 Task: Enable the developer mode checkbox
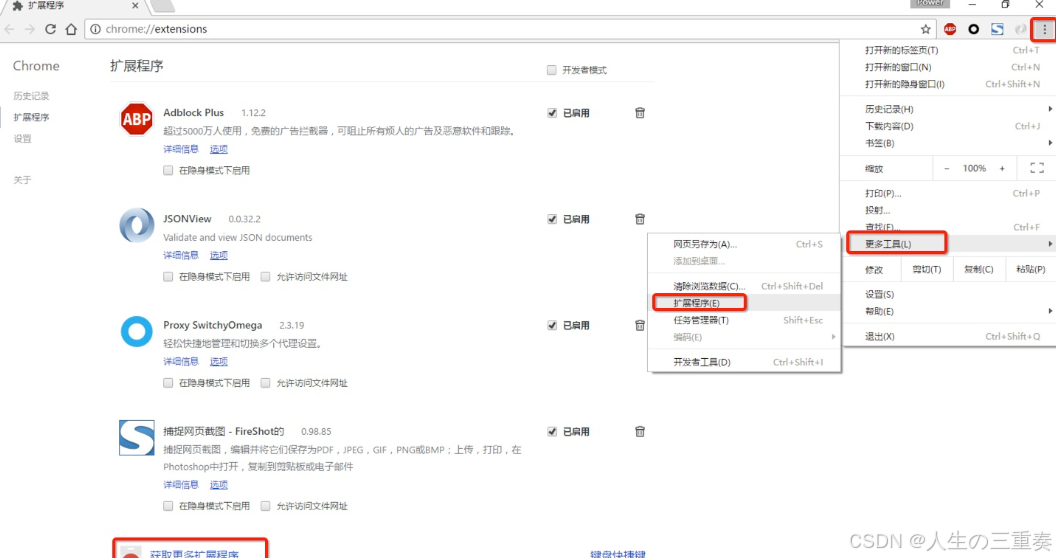(x=552, y=70)
